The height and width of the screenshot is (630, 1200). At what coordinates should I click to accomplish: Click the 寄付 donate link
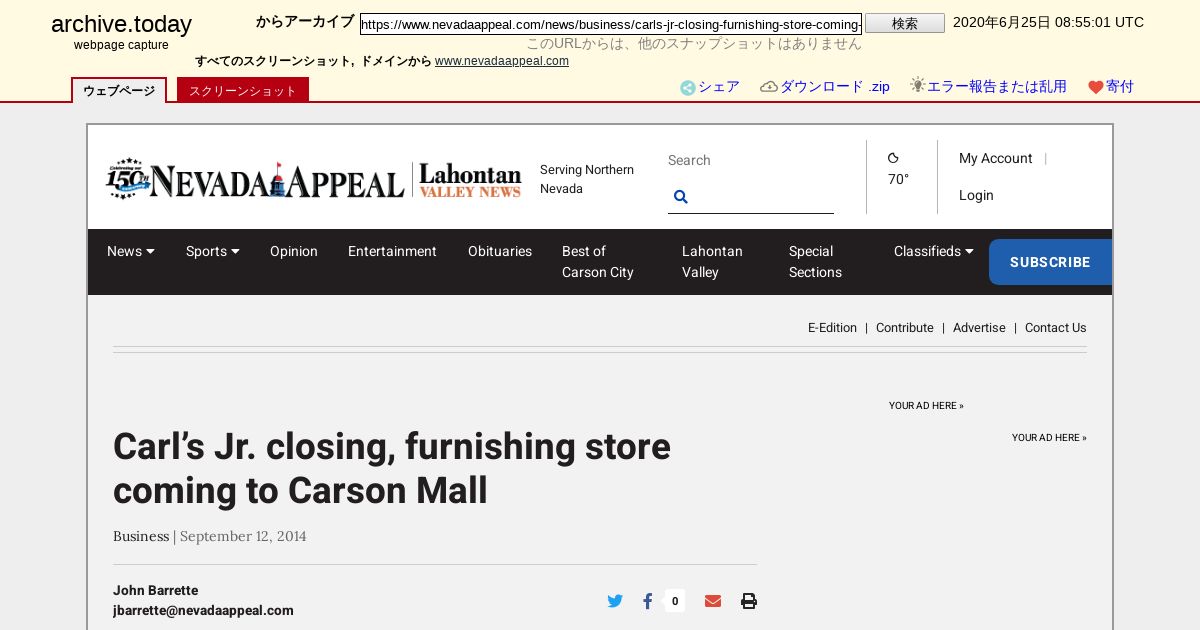(x=1111, y=87)
